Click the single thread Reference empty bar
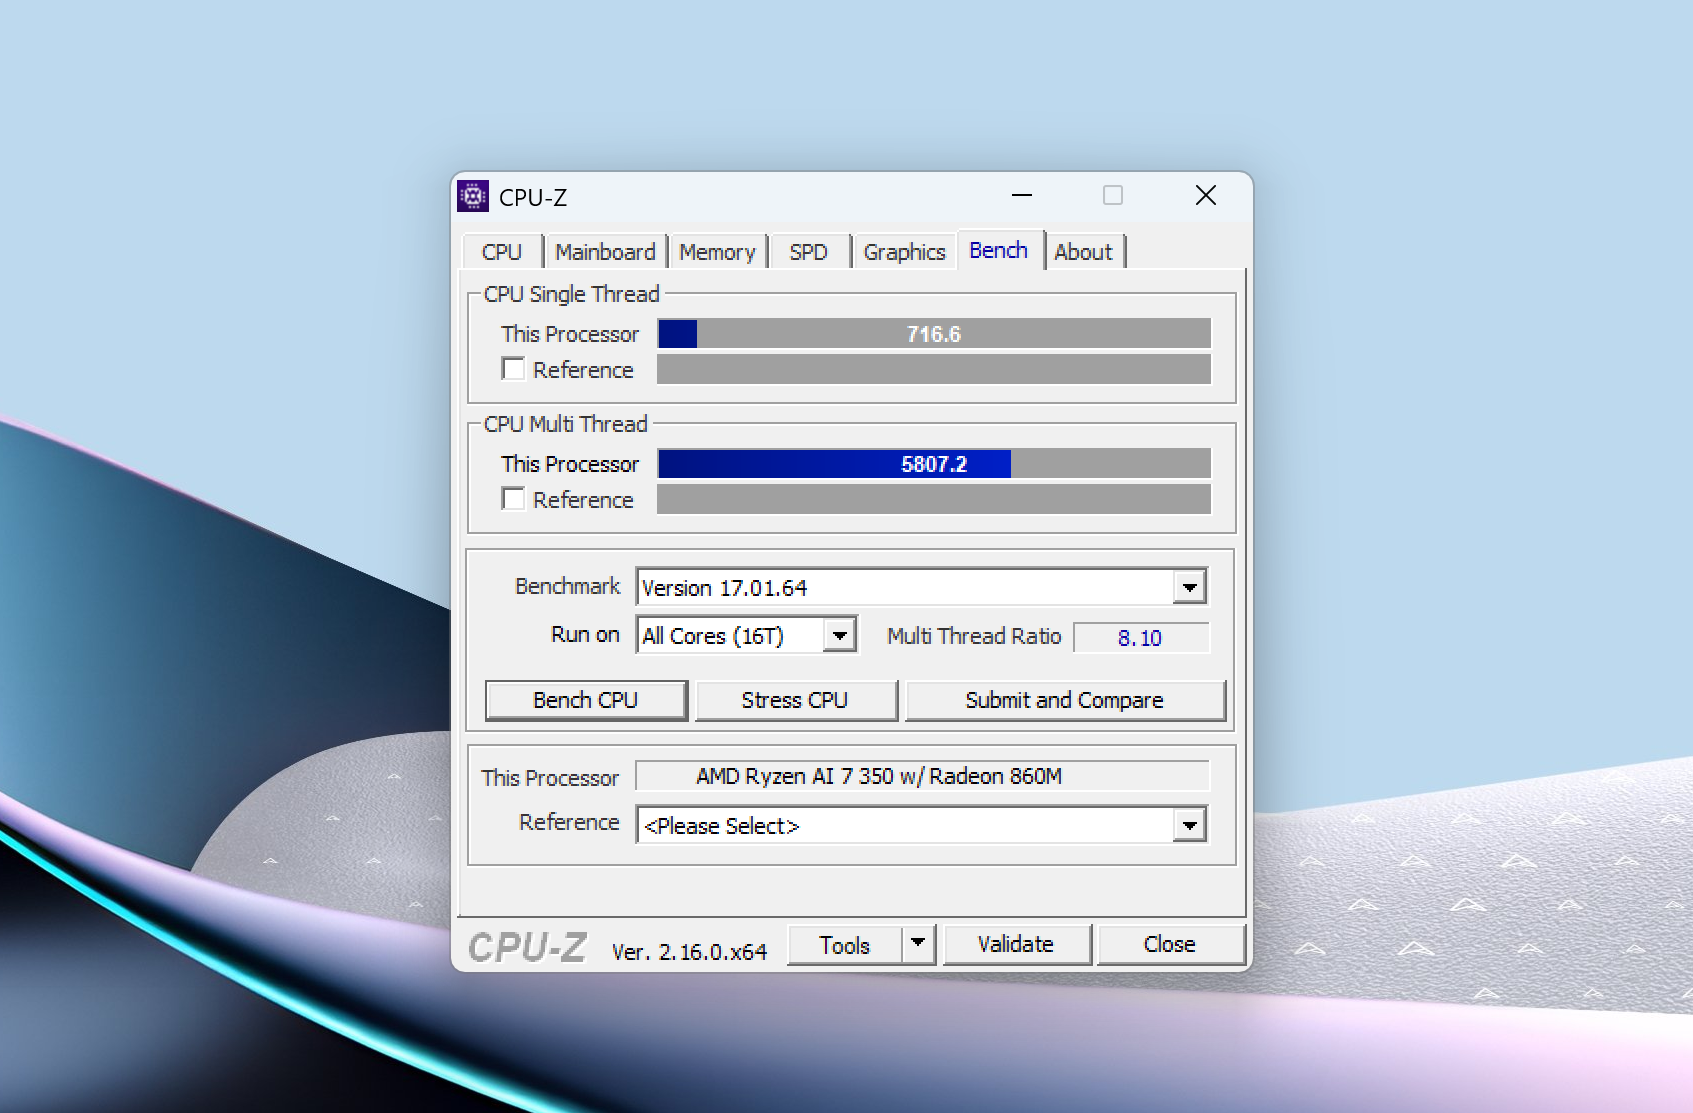Image resolution: width=1693 pixels, height=1113 pixels. [x=934, y=369]
